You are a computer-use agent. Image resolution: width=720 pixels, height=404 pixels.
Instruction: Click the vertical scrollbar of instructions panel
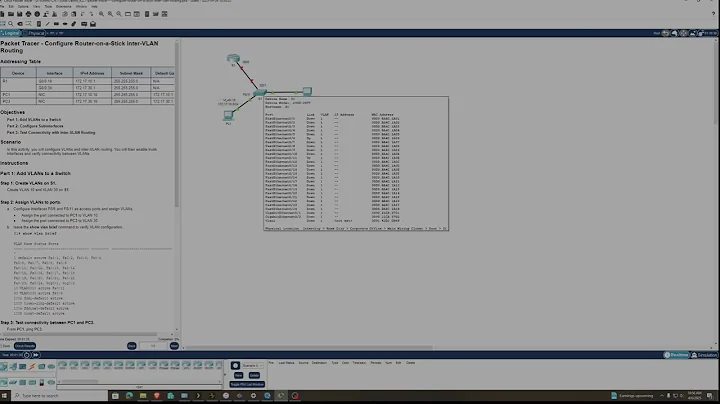(176, 124)
